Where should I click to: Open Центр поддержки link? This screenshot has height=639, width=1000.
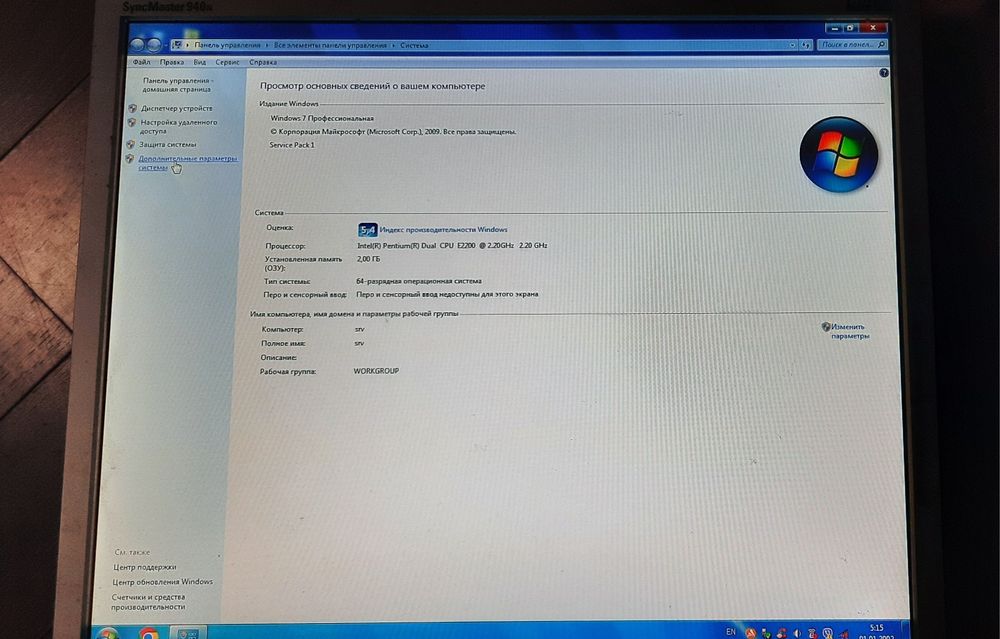[x=145, y=567]
